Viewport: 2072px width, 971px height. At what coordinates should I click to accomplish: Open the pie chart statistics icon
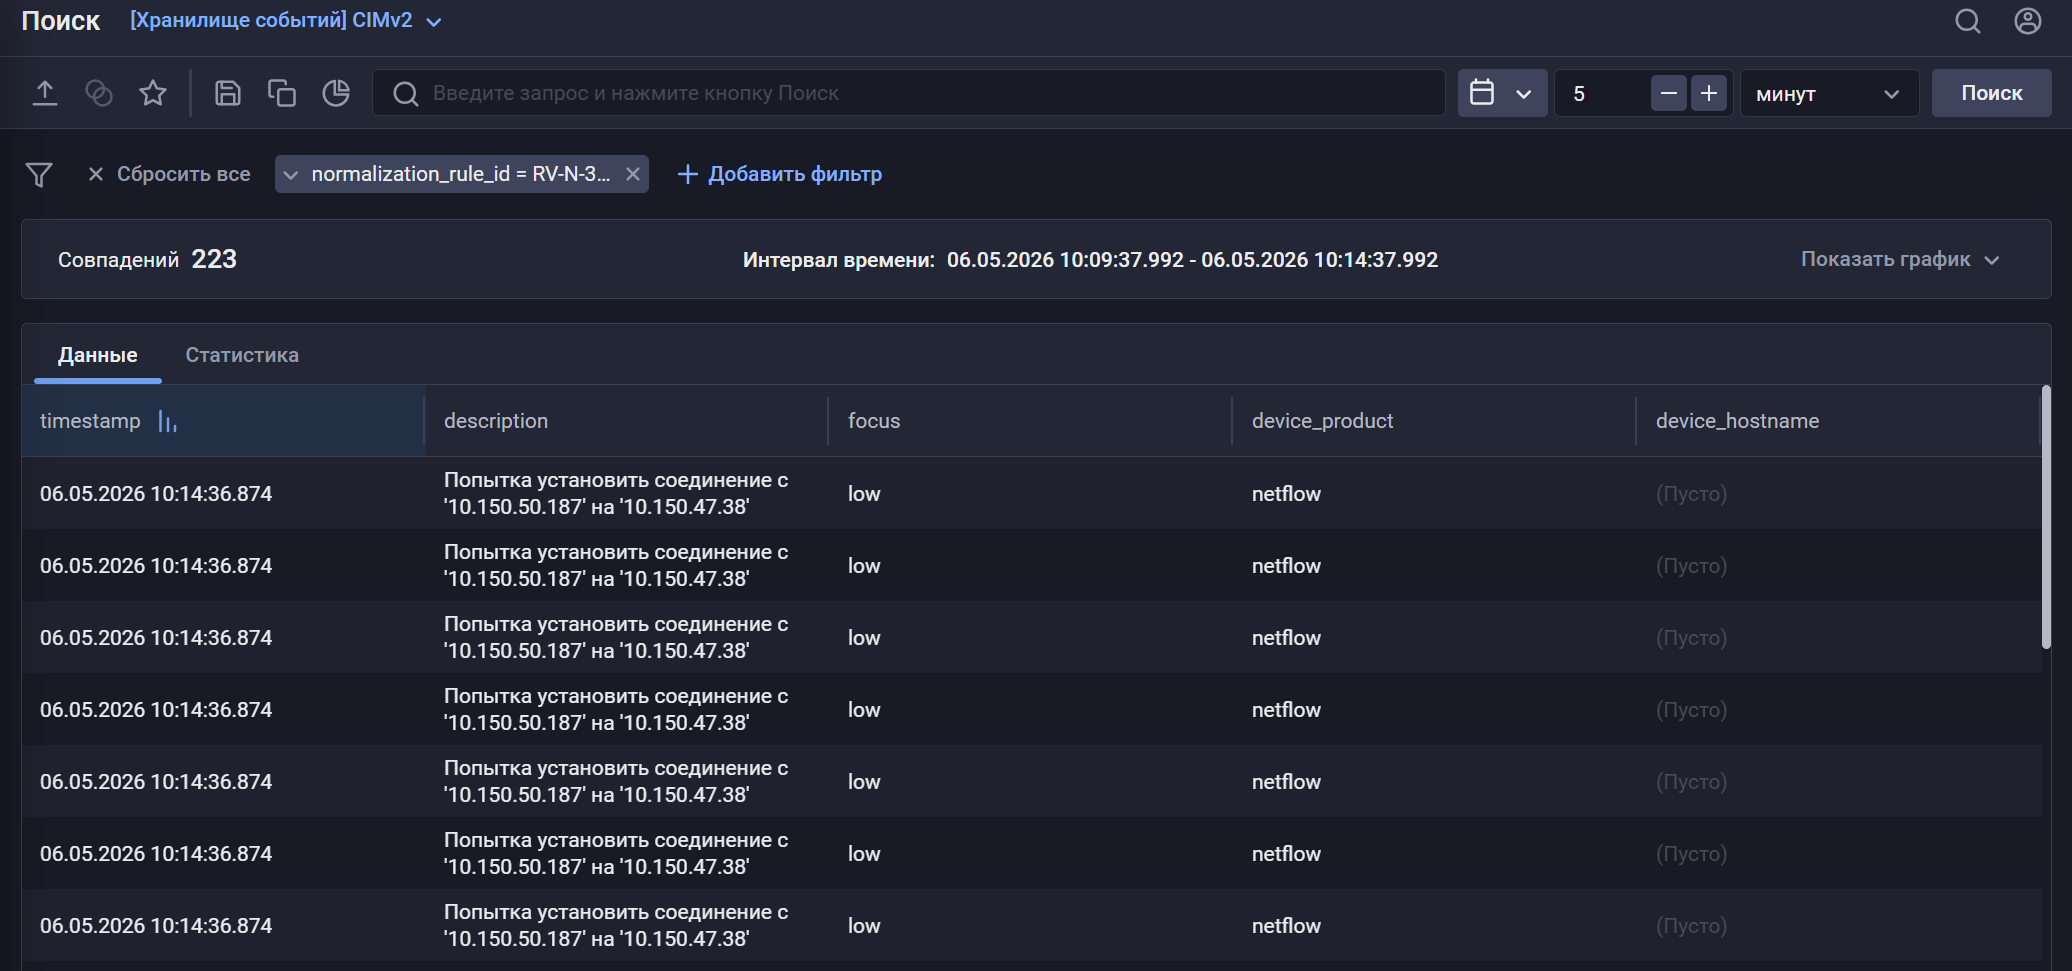pyautogui.click(x=336, y=93)
